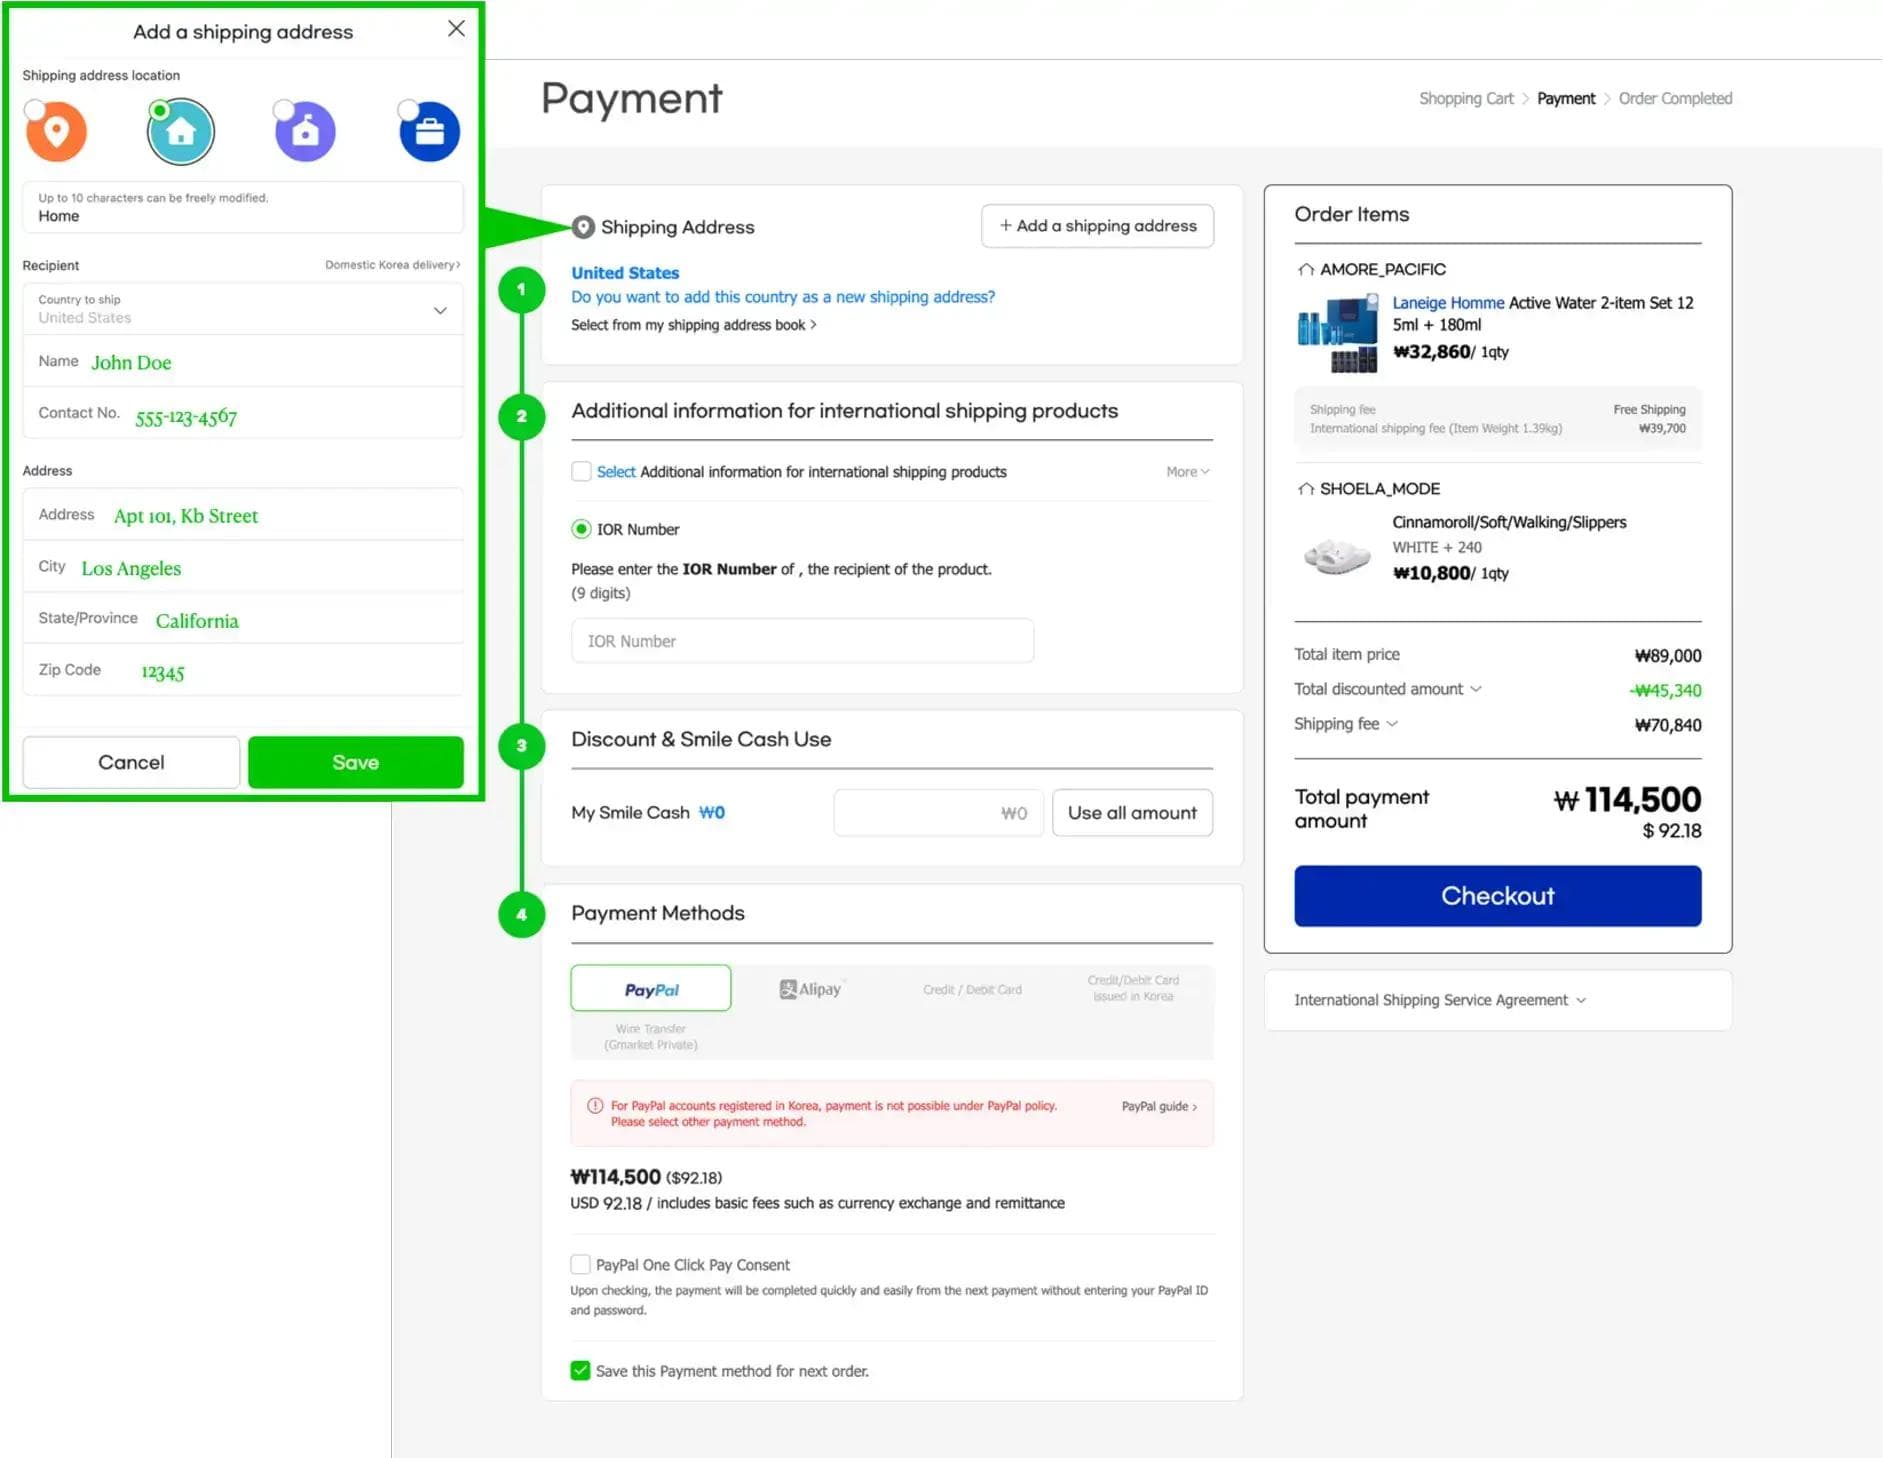The width and height of the screenshot is (1883, 1458).
Task: Select the orange location pin address type icon
Action: click(57, 131)
